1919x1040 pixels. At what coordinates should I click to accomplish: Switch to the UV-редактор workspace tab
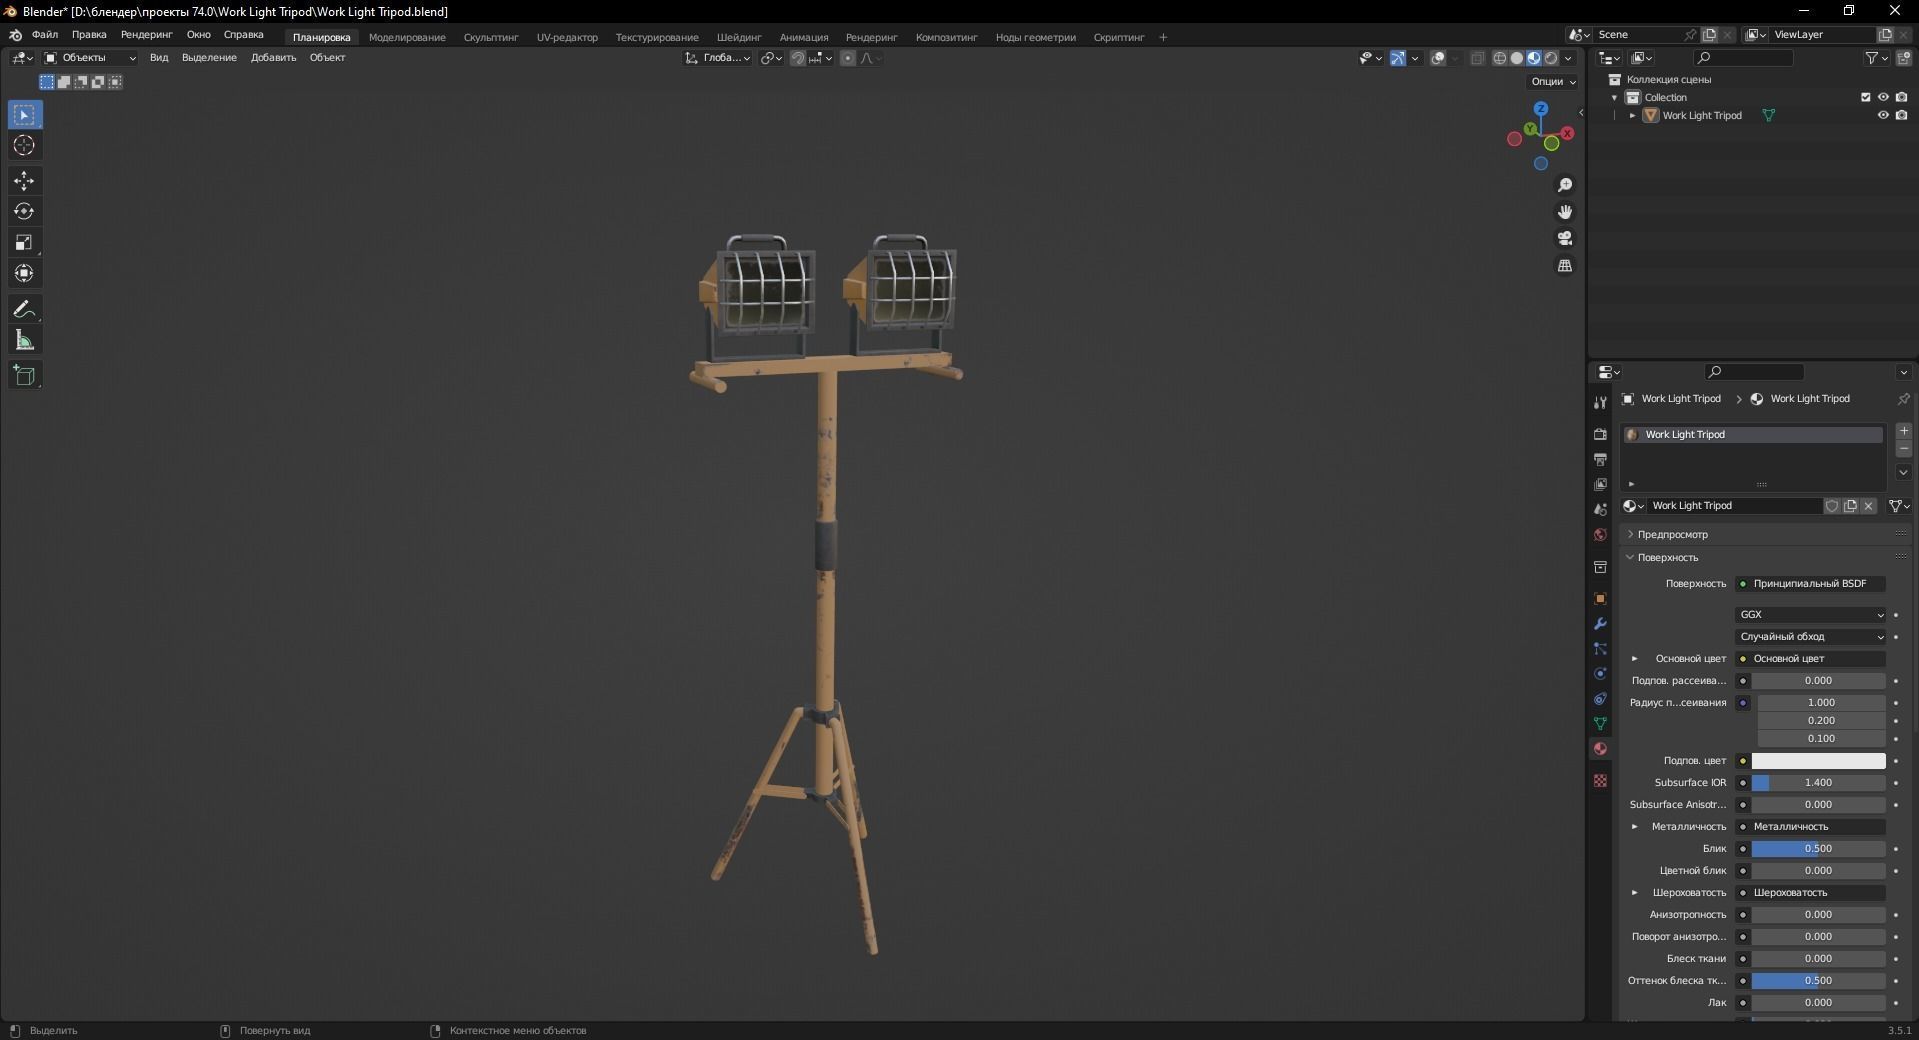pos(567,38)
